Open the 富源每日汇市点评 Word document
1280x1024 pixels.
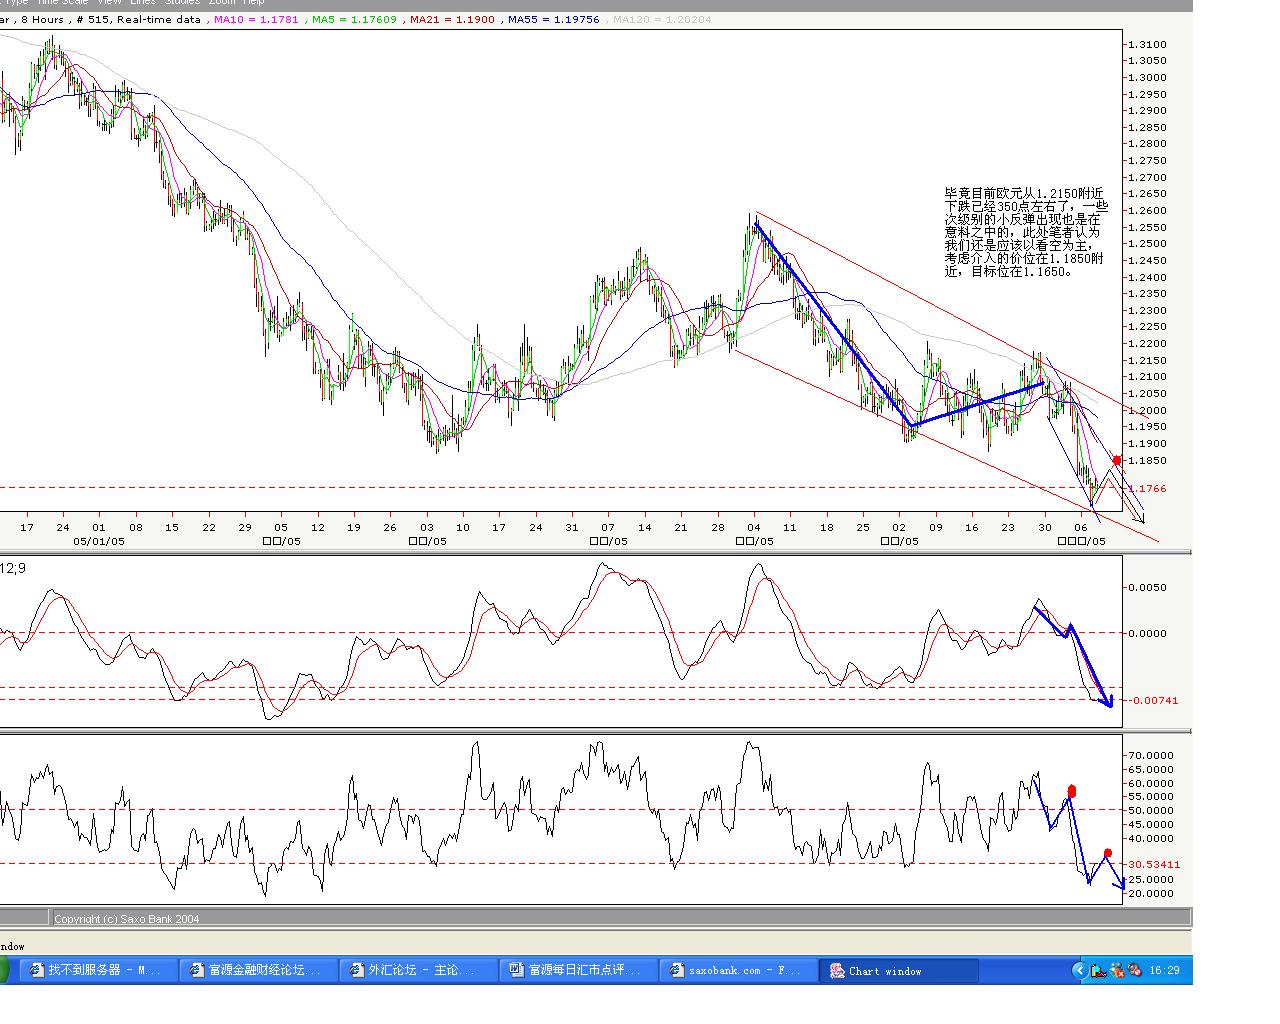[x=577, y=970]
